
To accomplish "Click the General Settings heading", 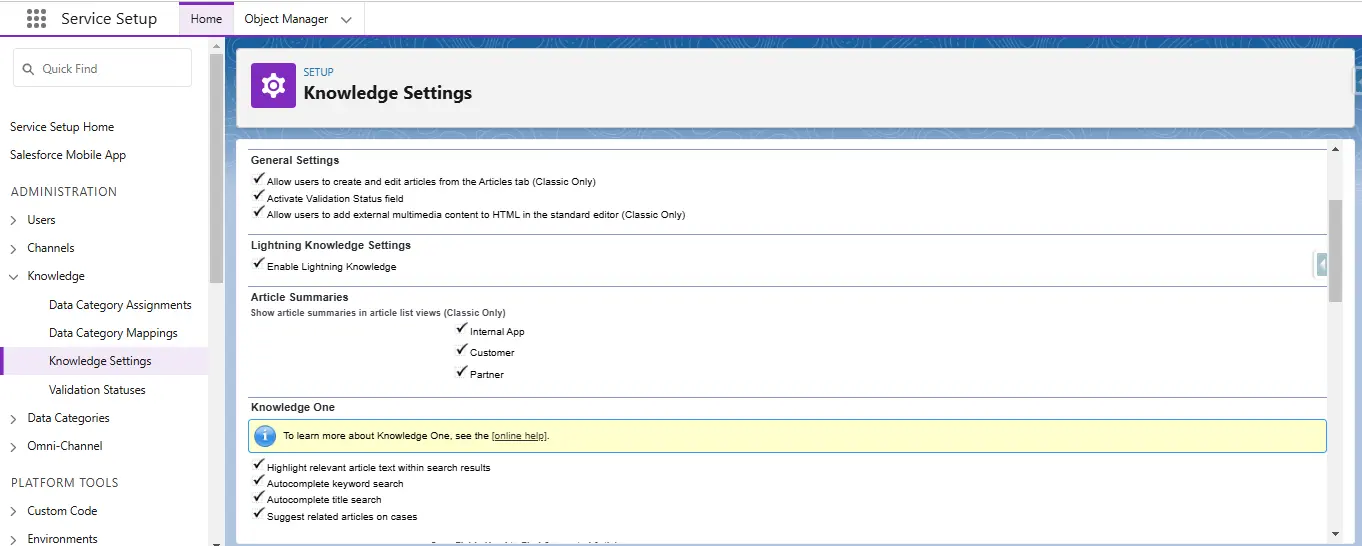I will click(295, 160).
